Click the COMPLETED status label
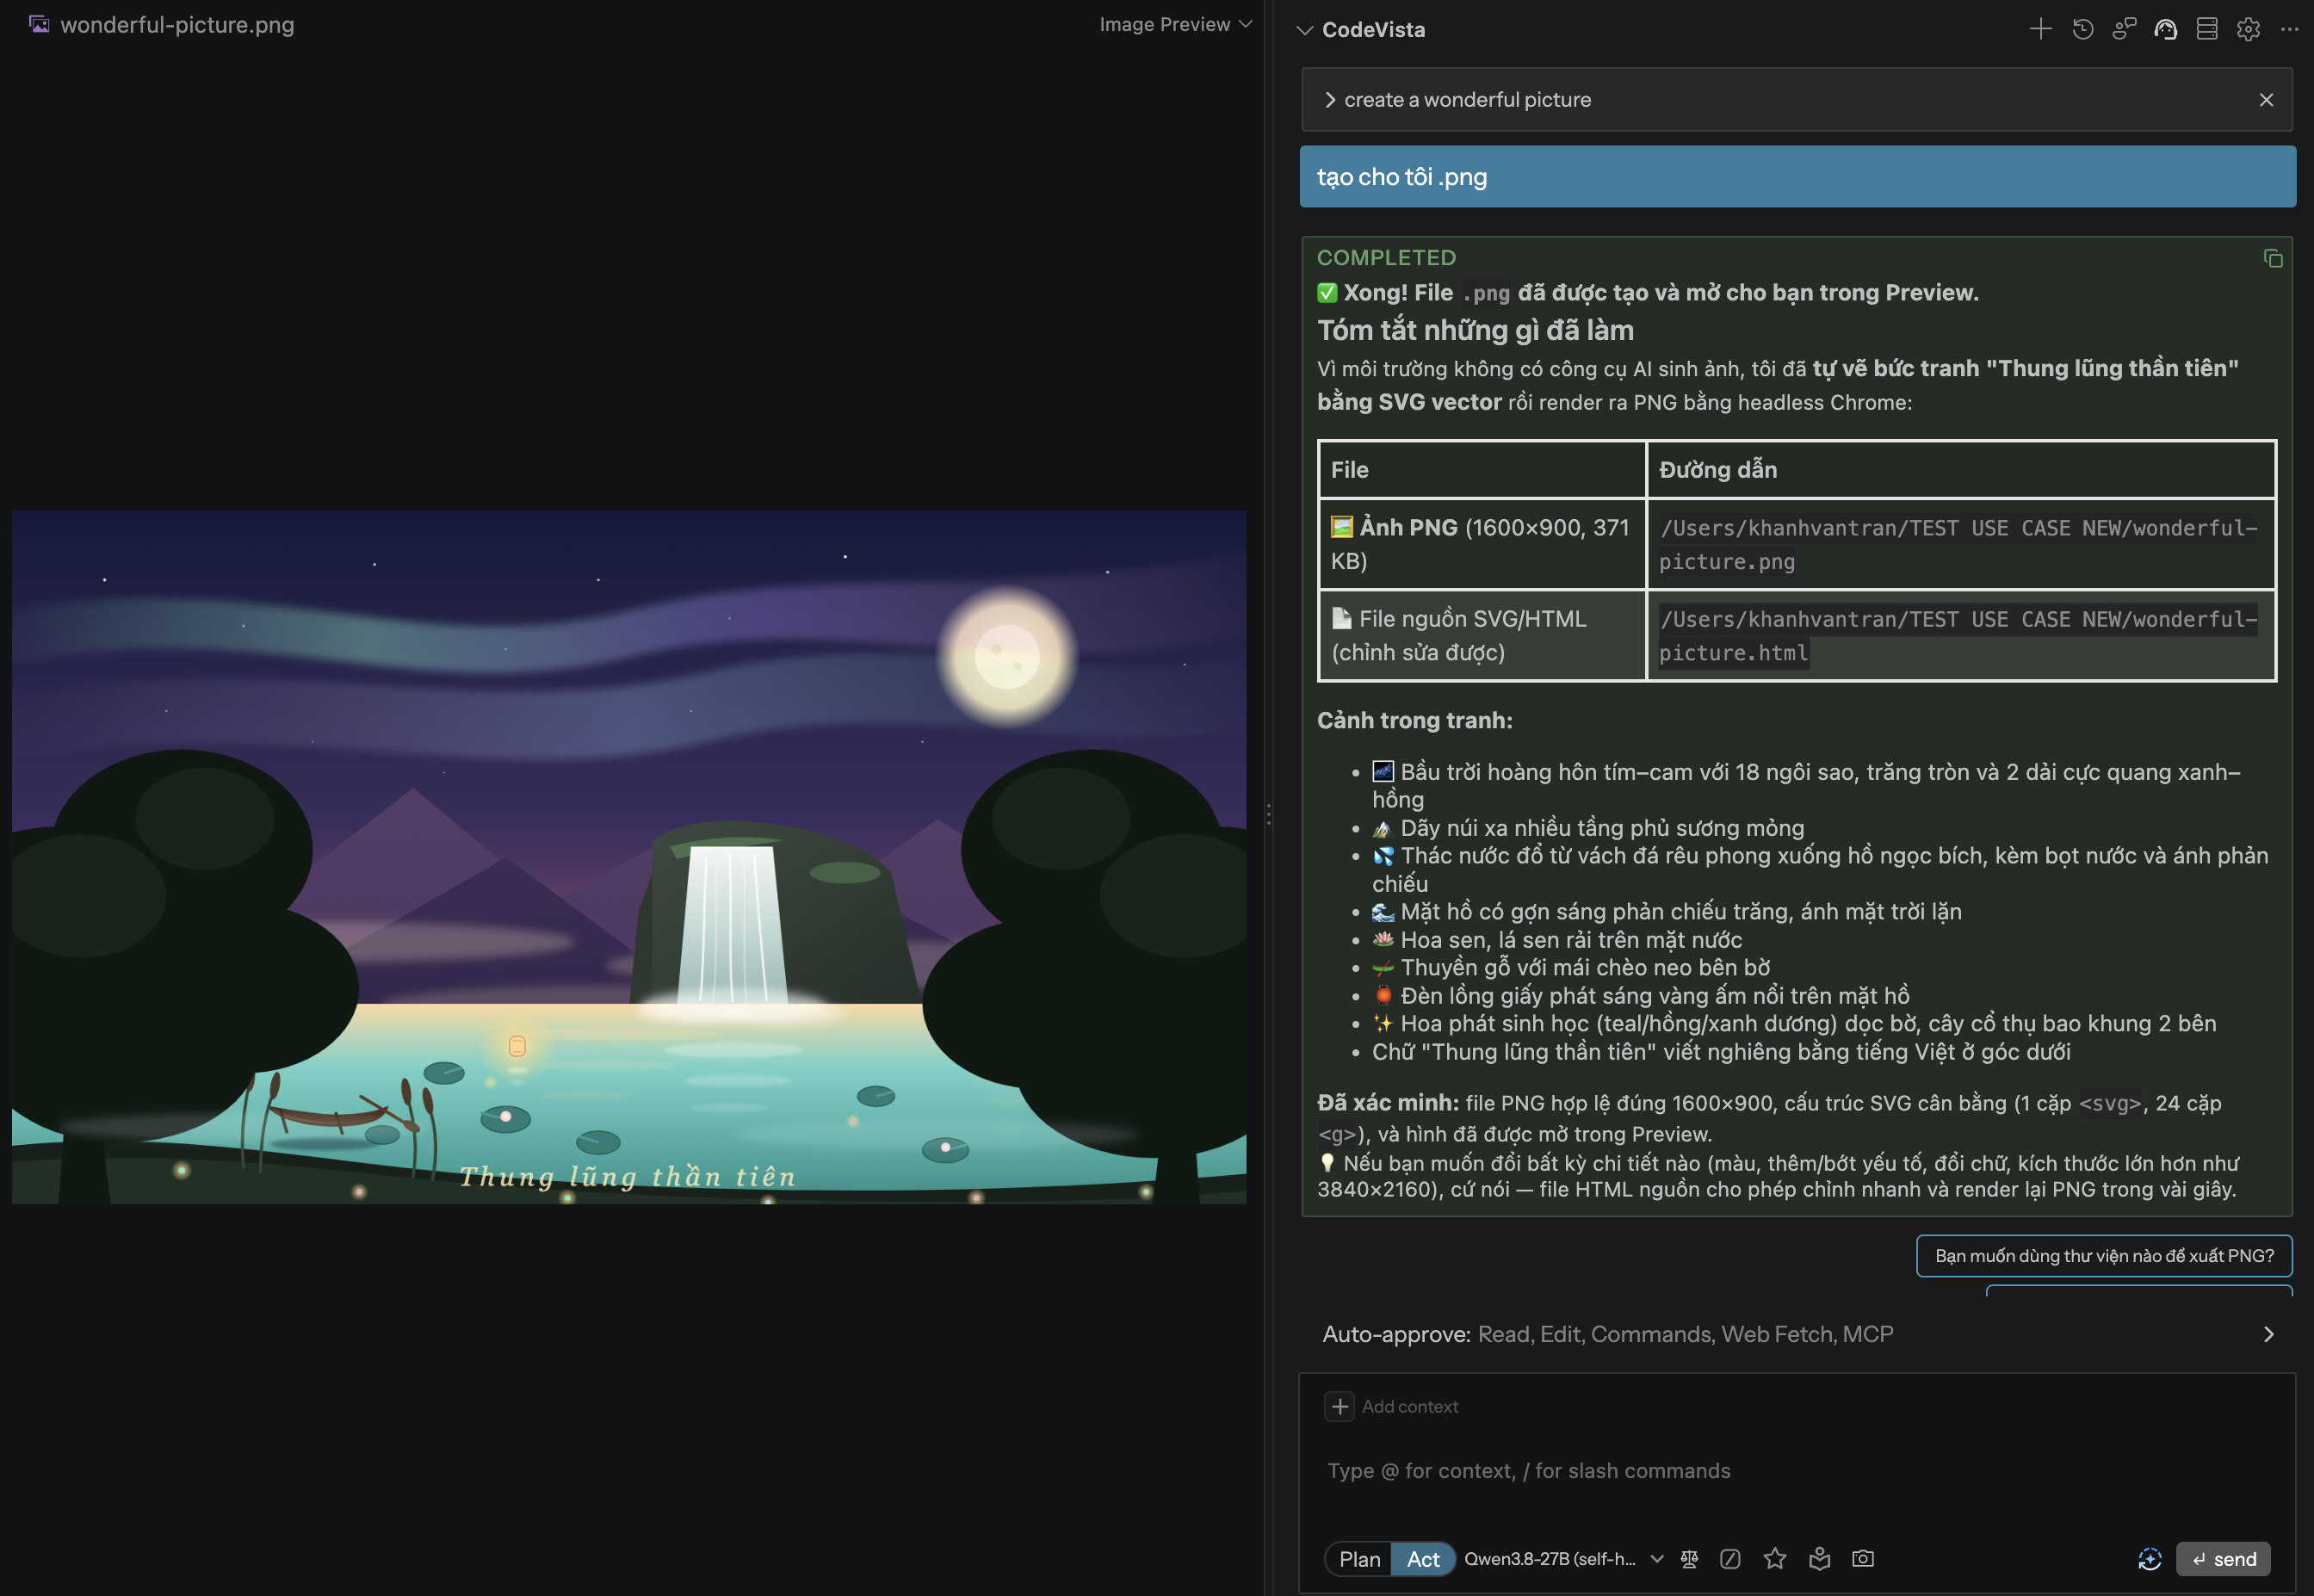Screen dimensions: 2314x1596 1386,257
